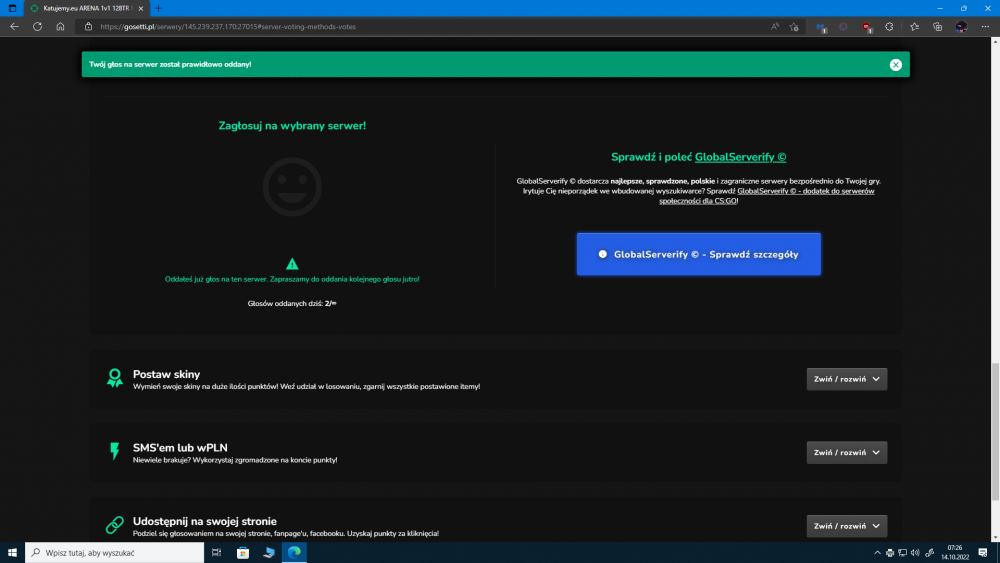Close the green vote confirmation banner
Screen dimensions: 1000x563
[895, 64]
